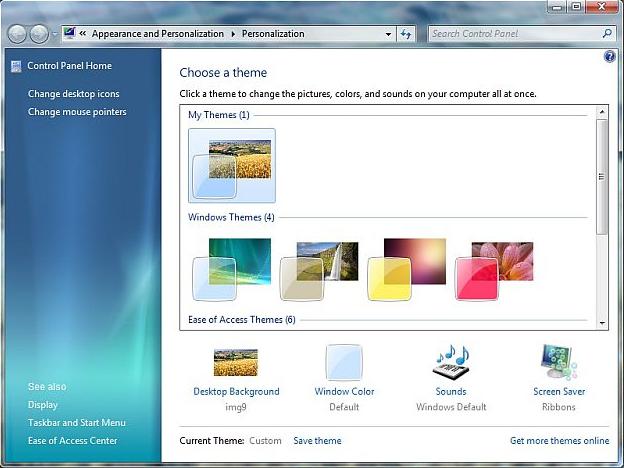Open recent pages dropdown next to Forward button
This screenshot has height=468, width=624.
54,34
